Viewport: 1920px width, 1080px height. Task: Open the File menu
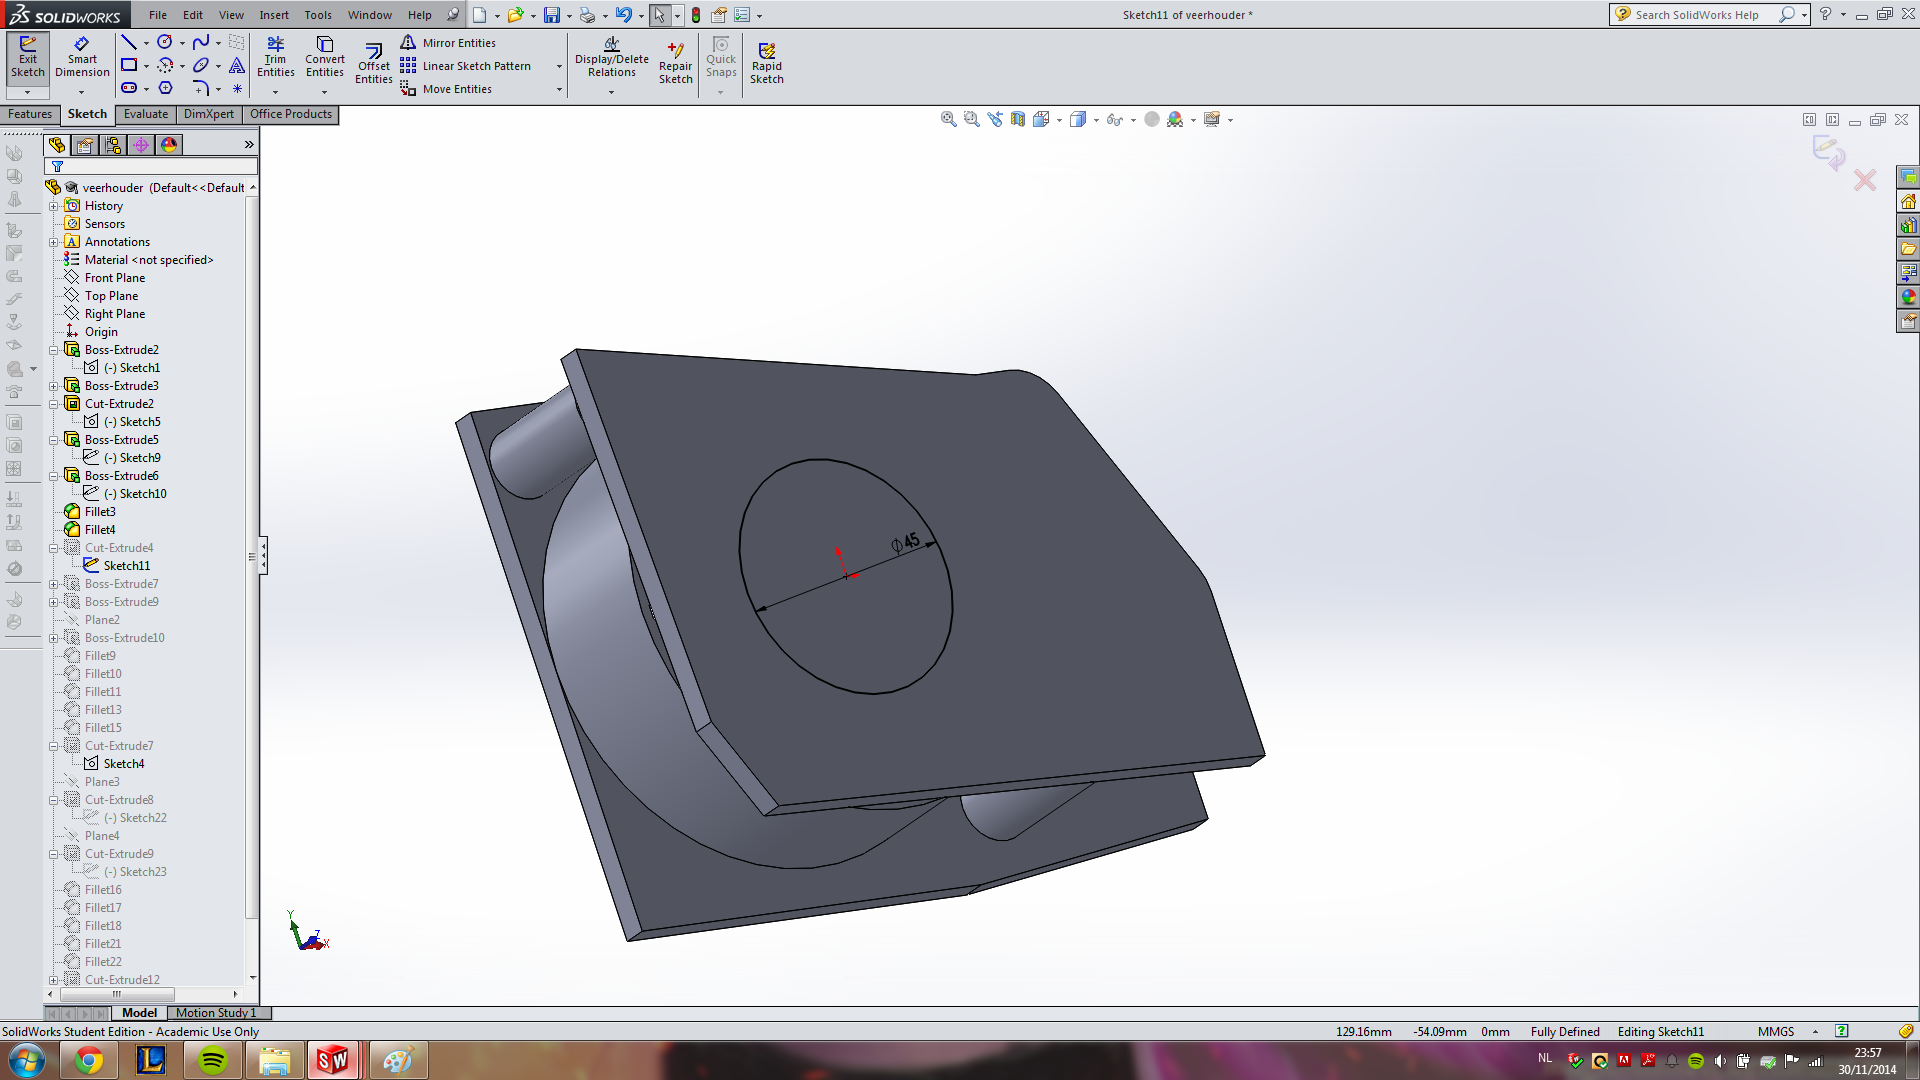pos(158,15)
